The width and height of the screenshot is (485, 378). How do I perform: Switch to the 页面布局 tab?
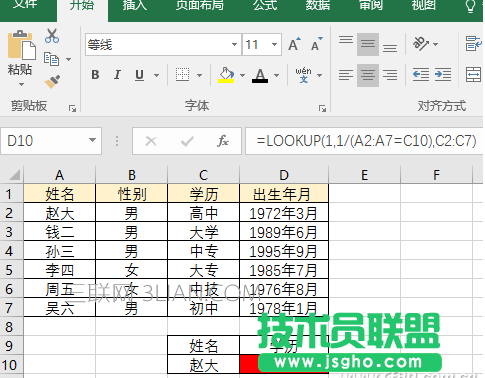(x=200, y=5)
